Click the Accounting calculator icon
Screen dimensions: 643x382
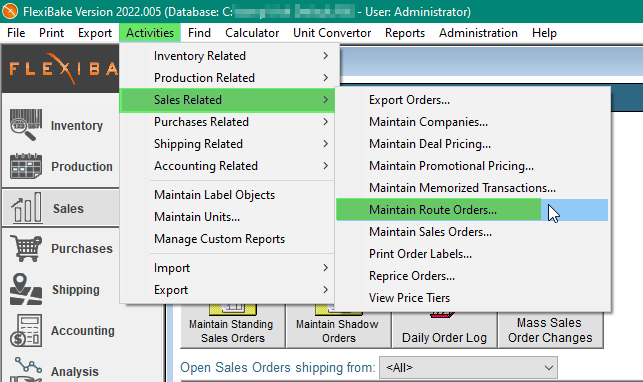click(x=26, y=330)
